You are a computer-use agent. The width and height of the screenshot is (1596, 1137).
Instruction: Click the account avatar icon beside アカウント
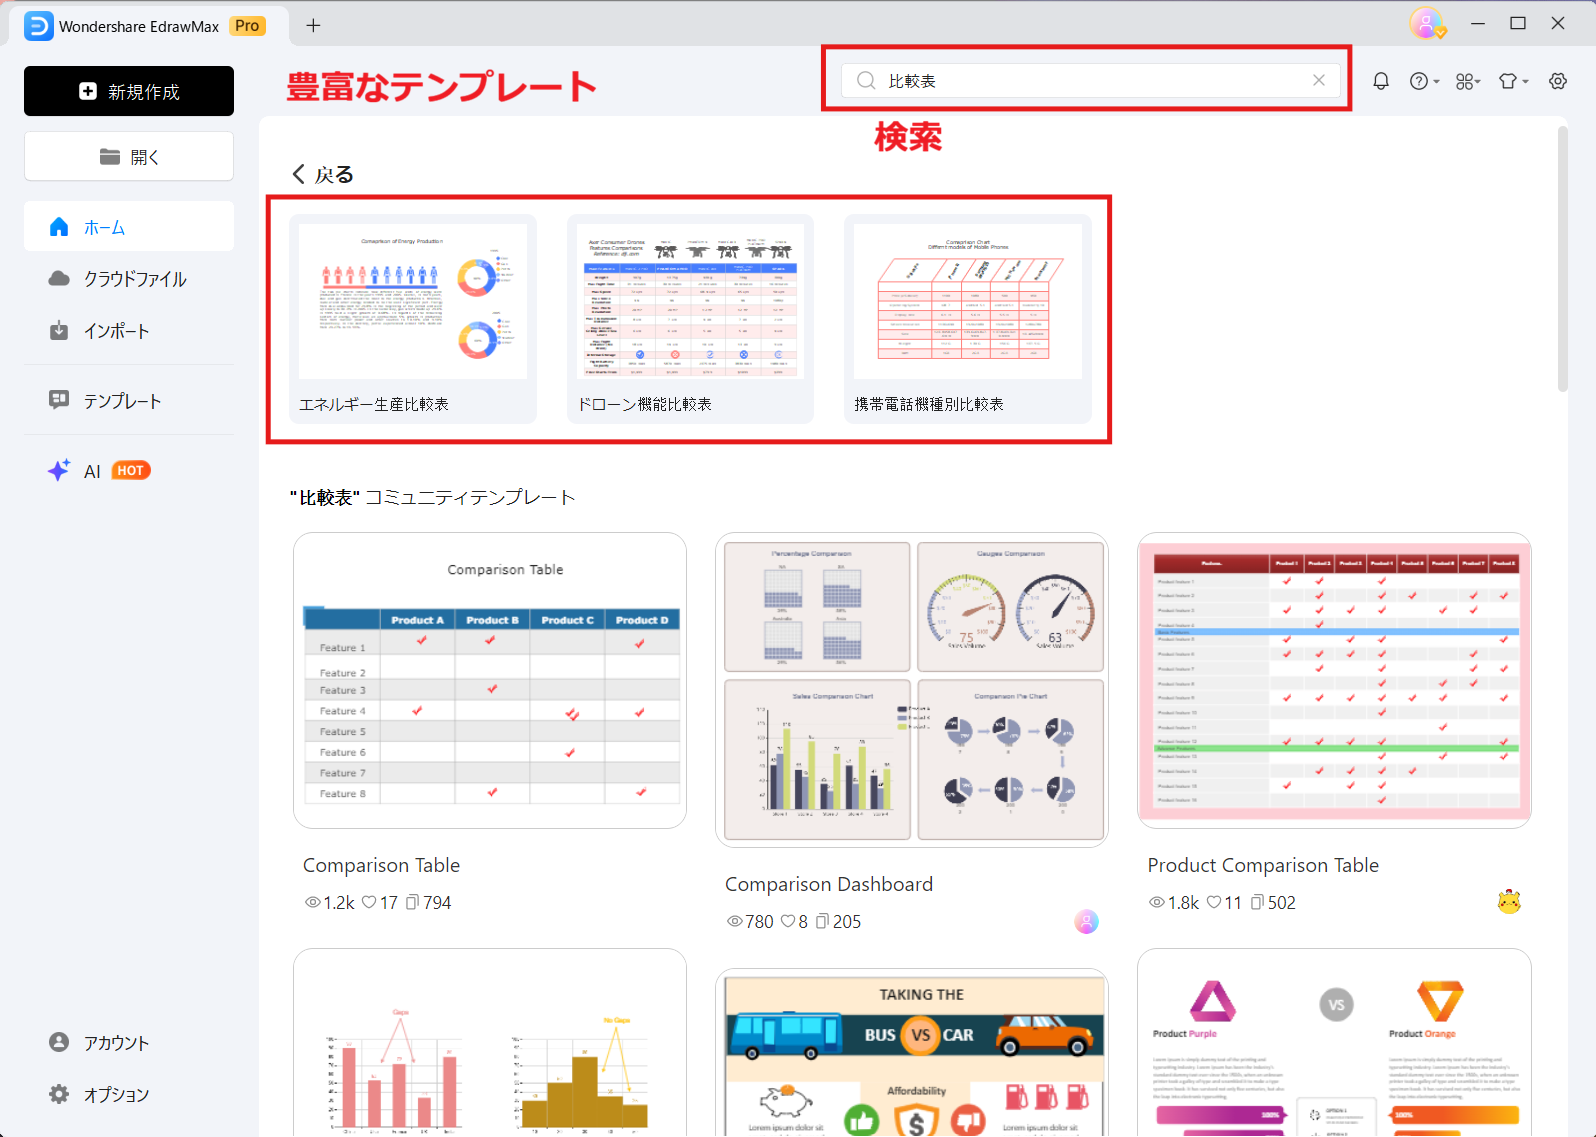59,1042
